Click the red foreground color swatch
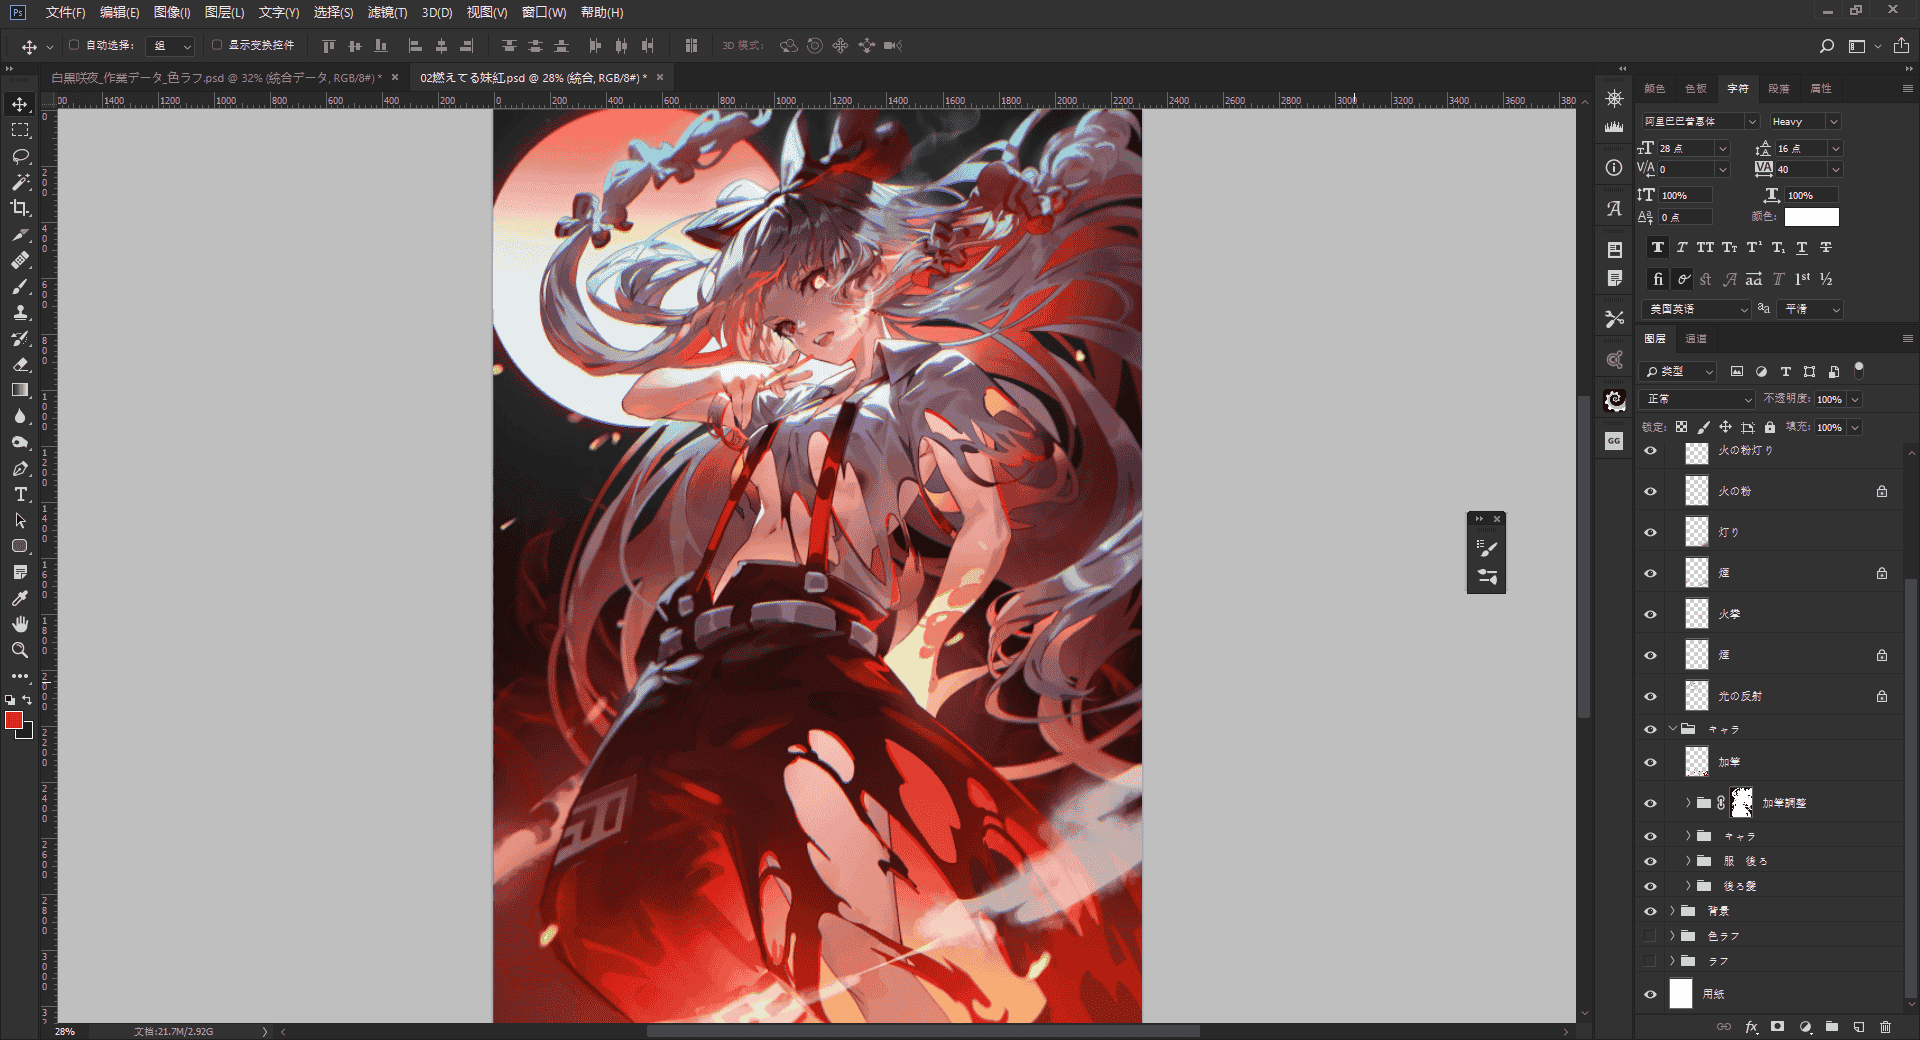This screenshot has height=1040, width=1920. pos(14,720)
